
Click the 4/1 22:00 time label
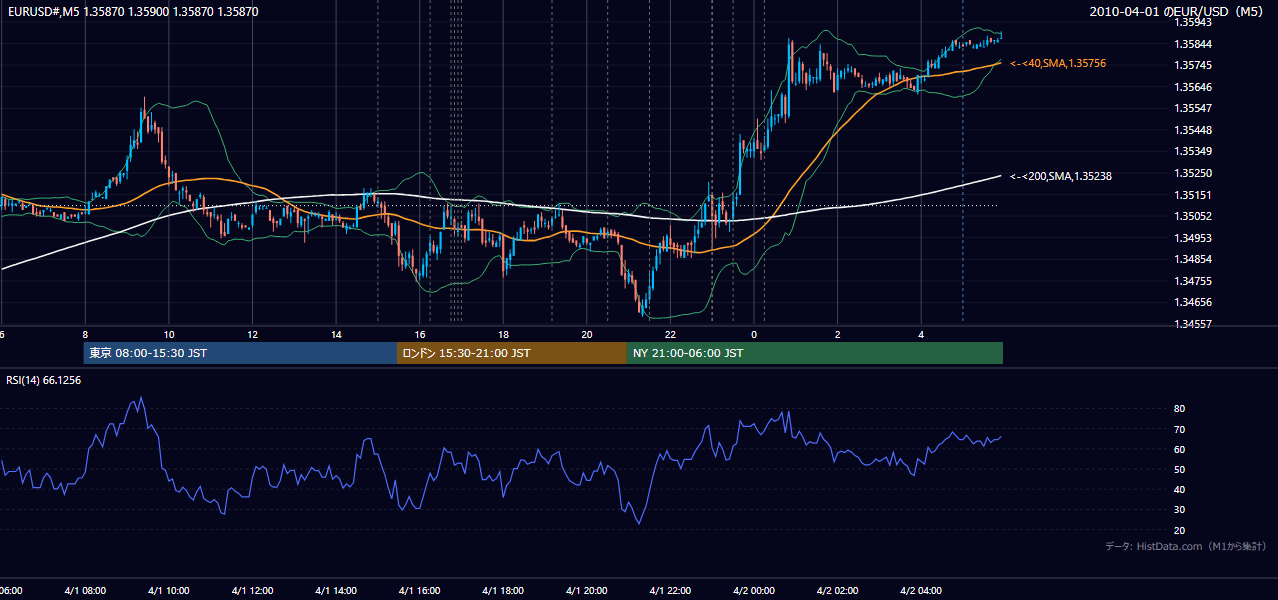click(x=670, y=590)
